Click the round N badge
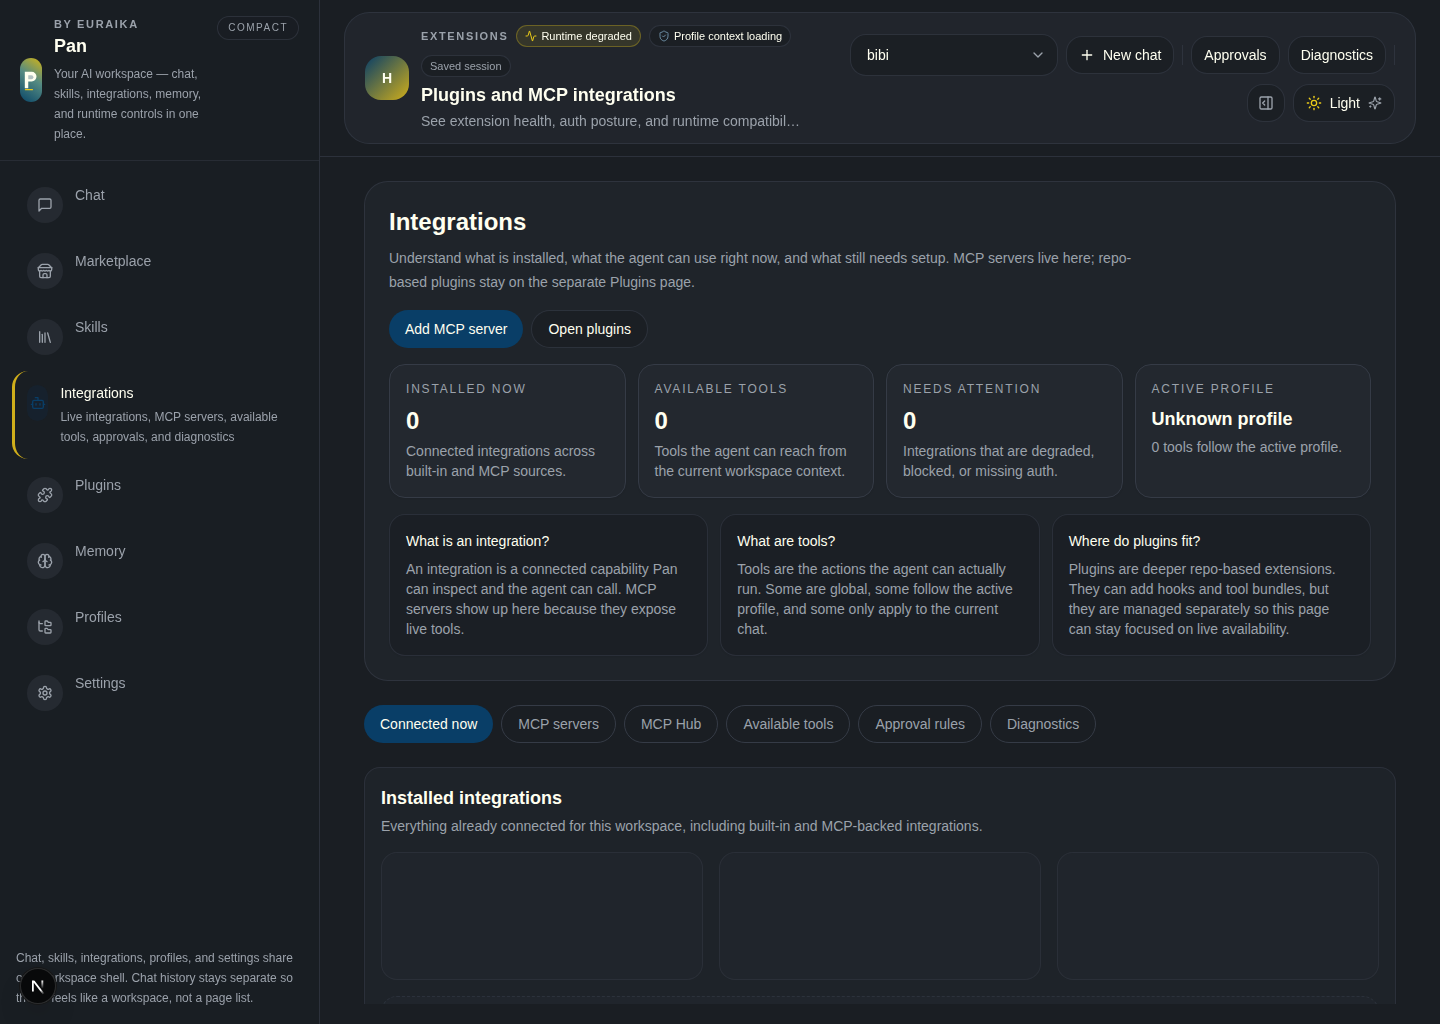 (x=37, y=986)
